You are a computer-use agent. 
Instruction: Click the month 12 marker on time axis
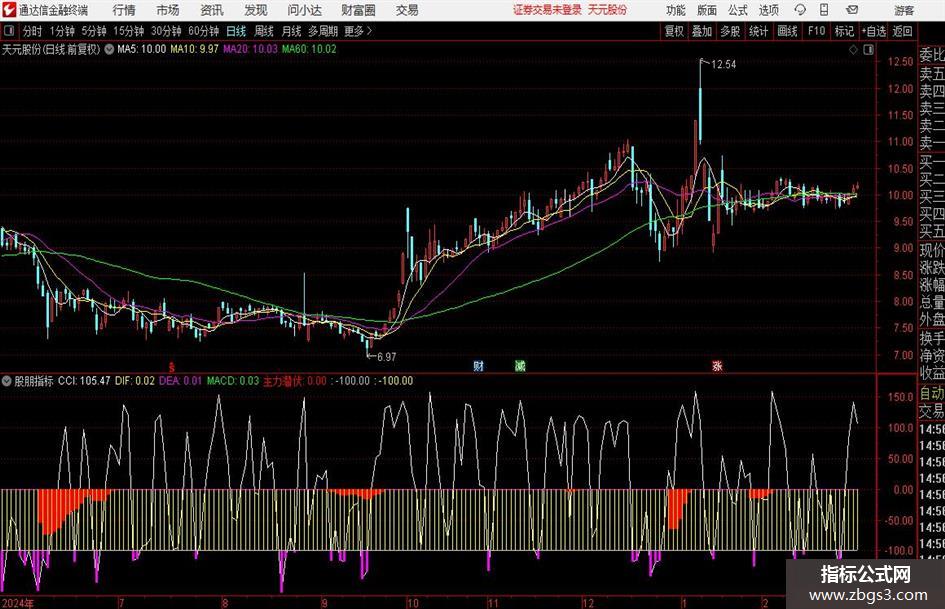(588, 603)
